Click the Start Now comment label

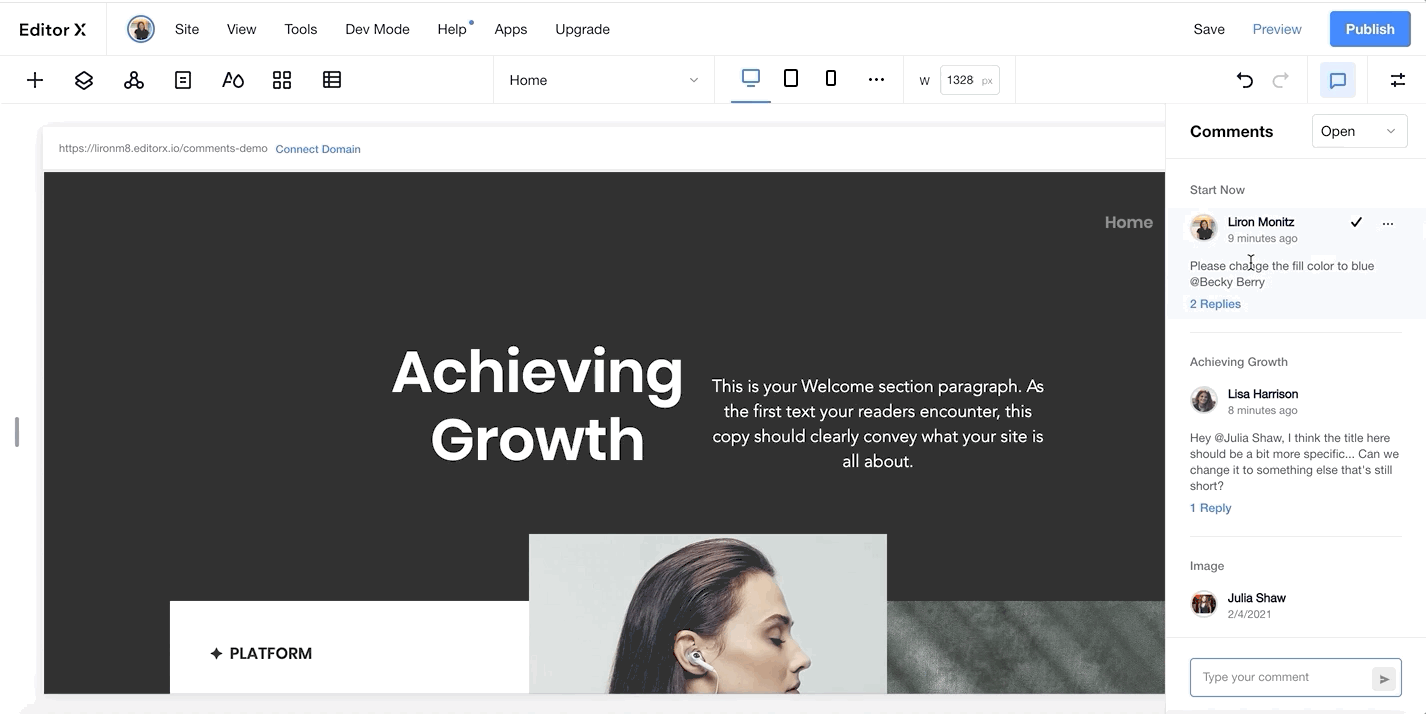point(1217,190)
